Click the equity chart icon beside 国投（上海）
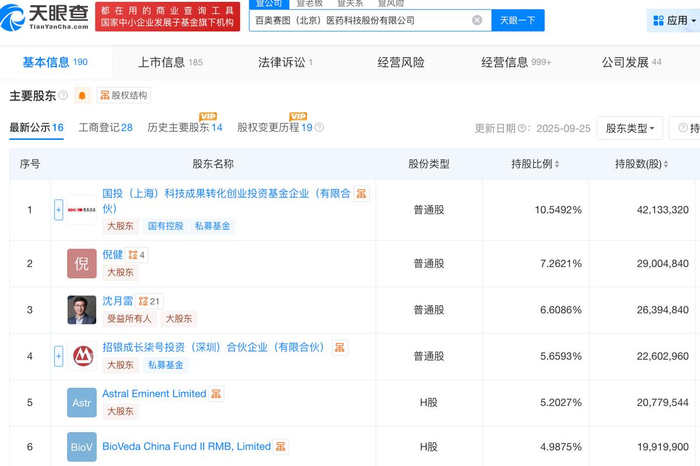This screenshot has height=466, width=700. pos(361,194)
